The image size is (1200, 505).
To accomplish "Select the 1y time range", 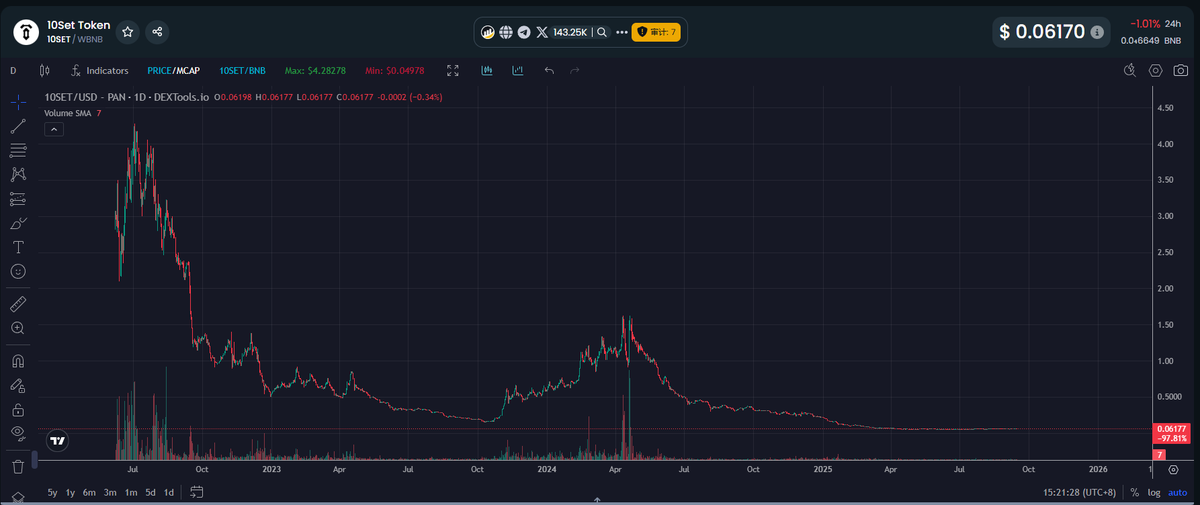I will 71,492.
